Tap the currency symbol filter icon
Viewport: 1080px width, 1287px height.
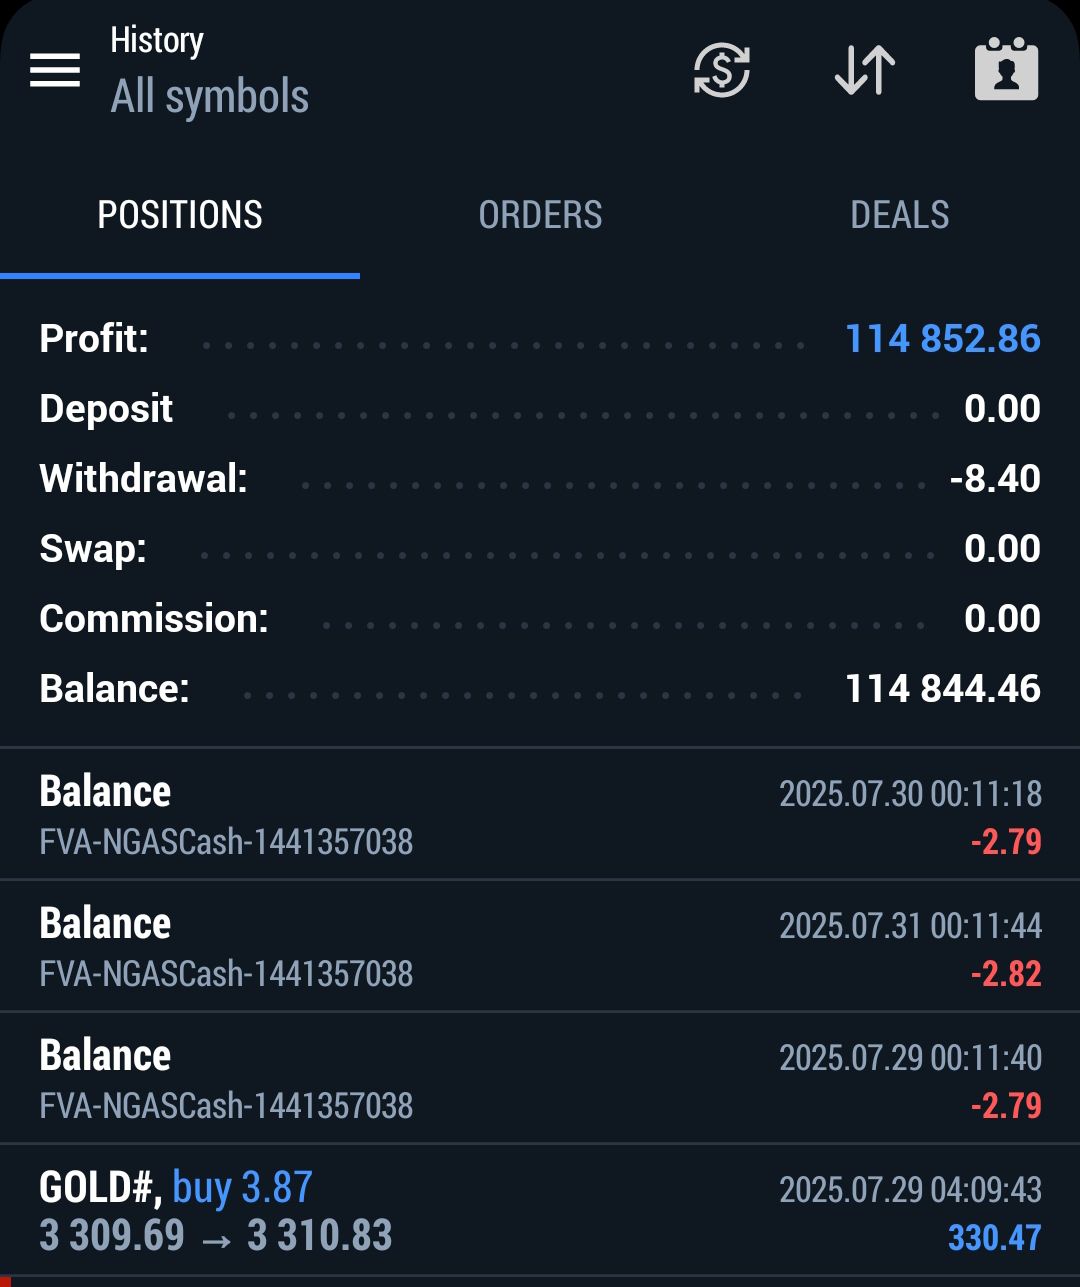tap(722, 71)
